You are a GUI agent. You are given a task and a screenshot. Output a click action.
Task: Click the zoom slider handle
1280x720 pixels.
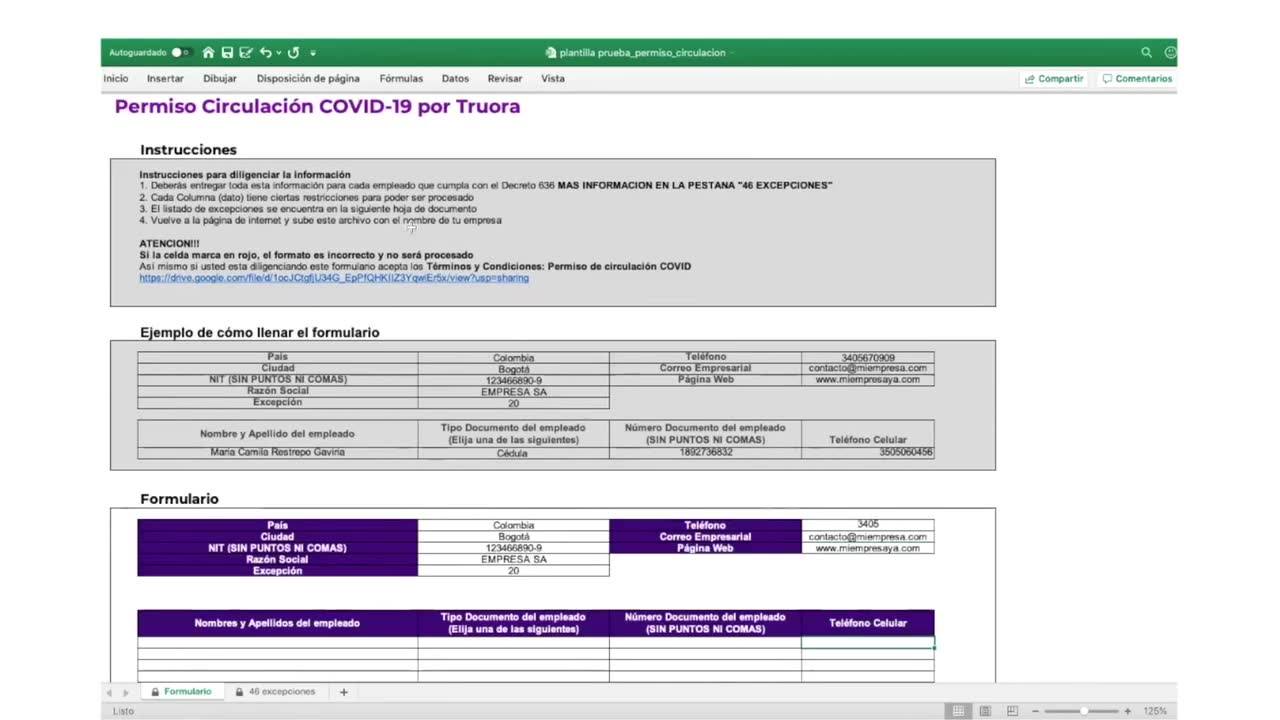(1083, 711)
